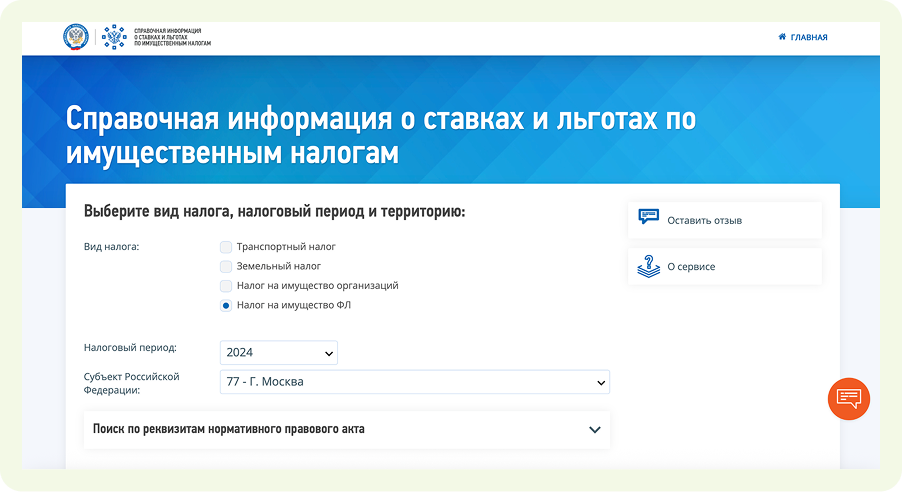Click the Поиск по реквизитам нормативного правового акта title

tap(228, 429)
